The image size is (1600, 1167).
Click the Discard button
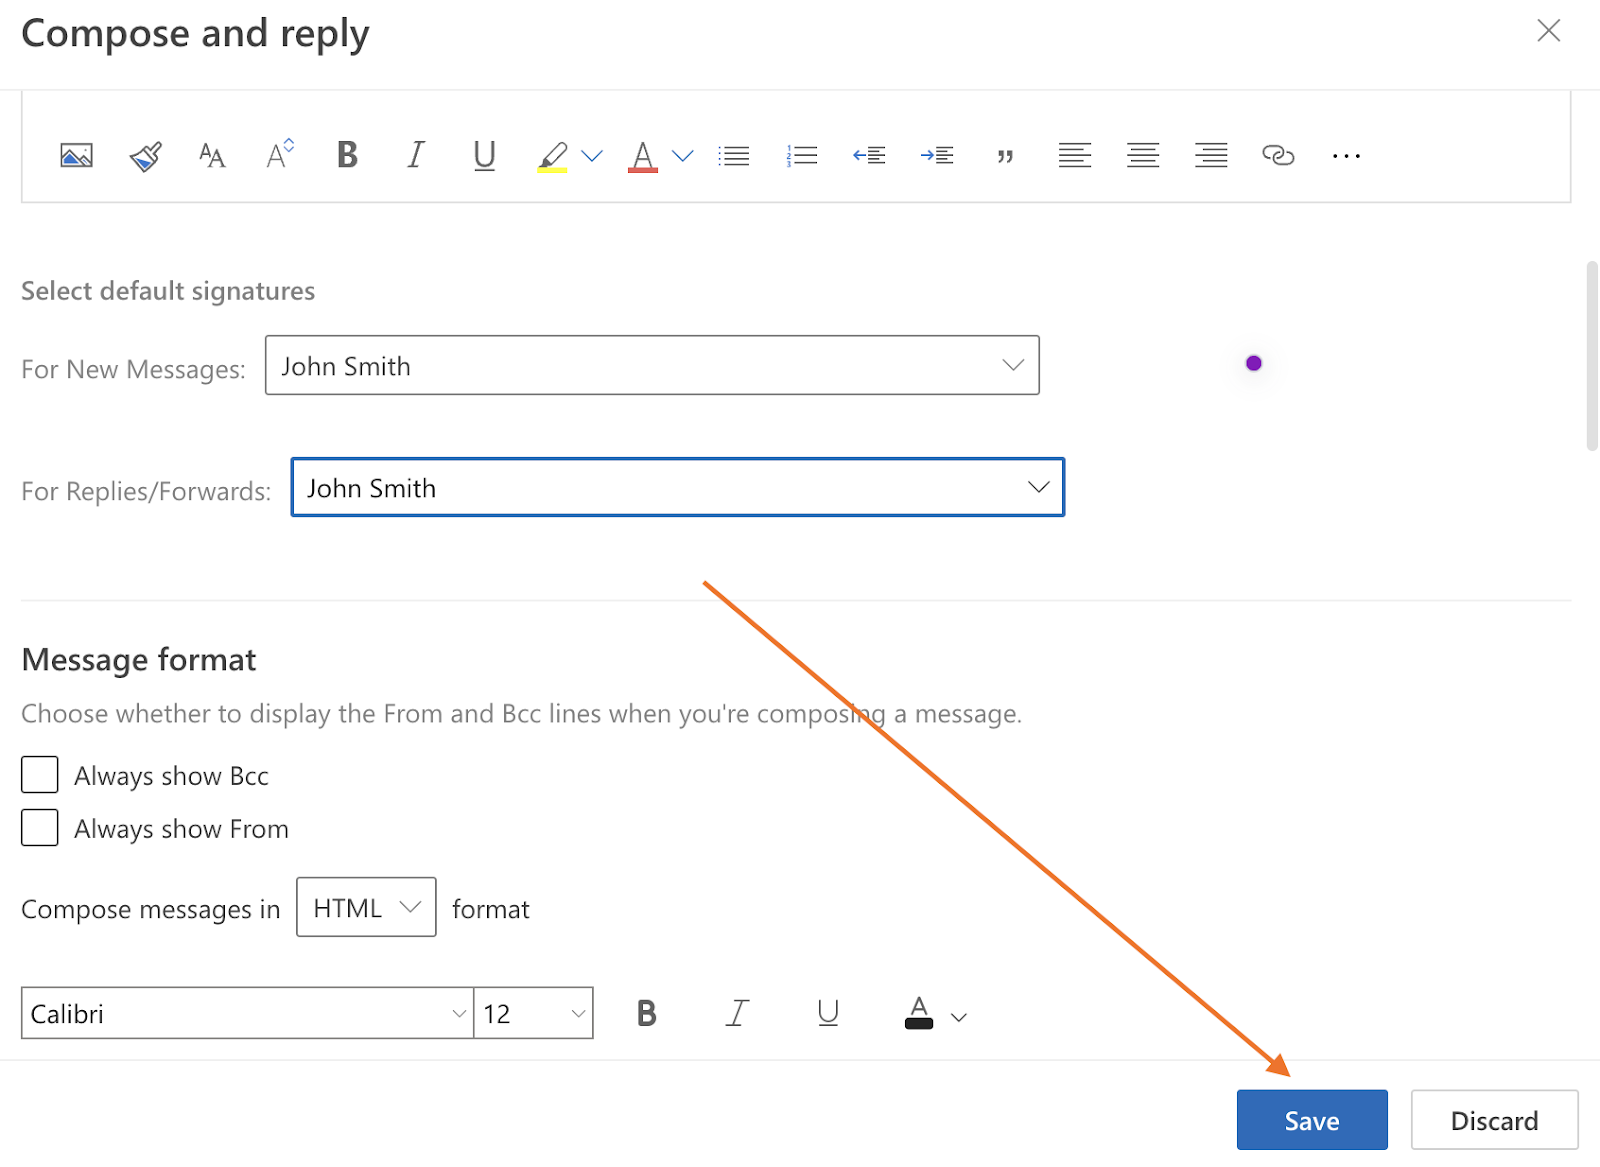[x=1495, y=1120]
